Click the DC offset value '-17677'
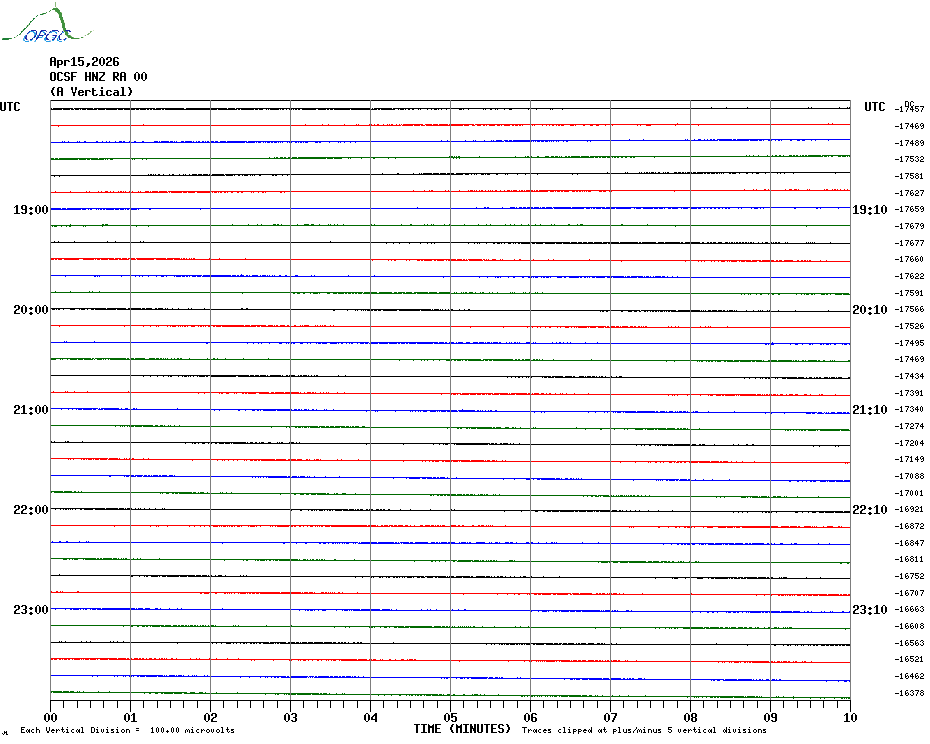Screen dimensions: 930x744 (910, 243)
